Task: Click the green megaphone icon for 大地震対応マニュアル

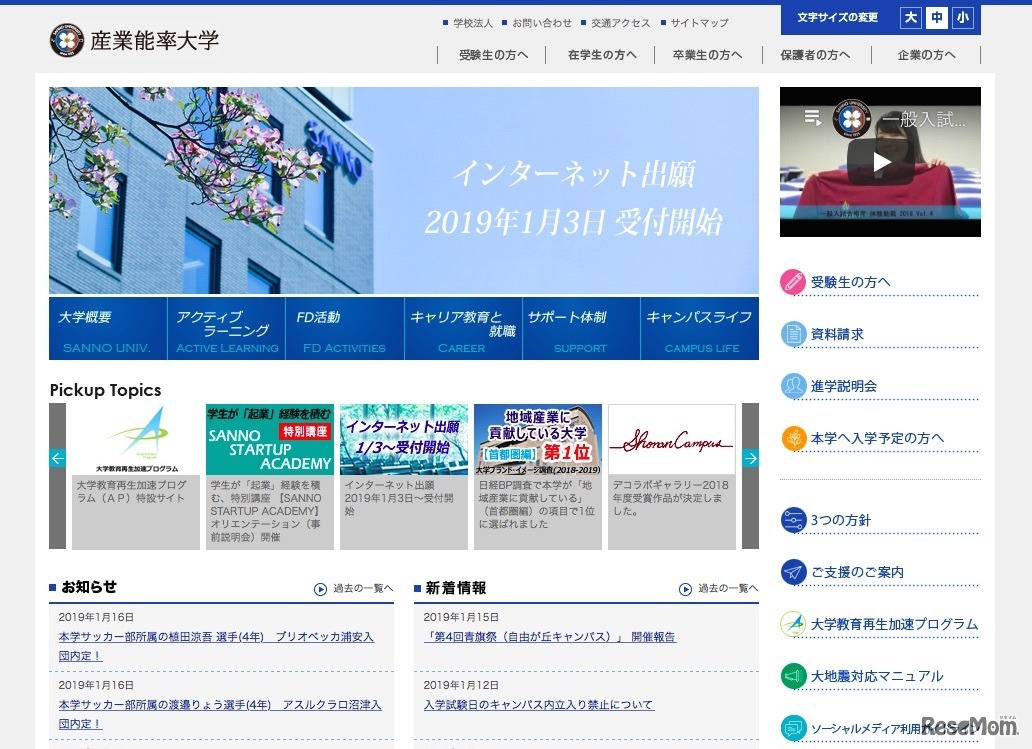Action: pos(792,676)
